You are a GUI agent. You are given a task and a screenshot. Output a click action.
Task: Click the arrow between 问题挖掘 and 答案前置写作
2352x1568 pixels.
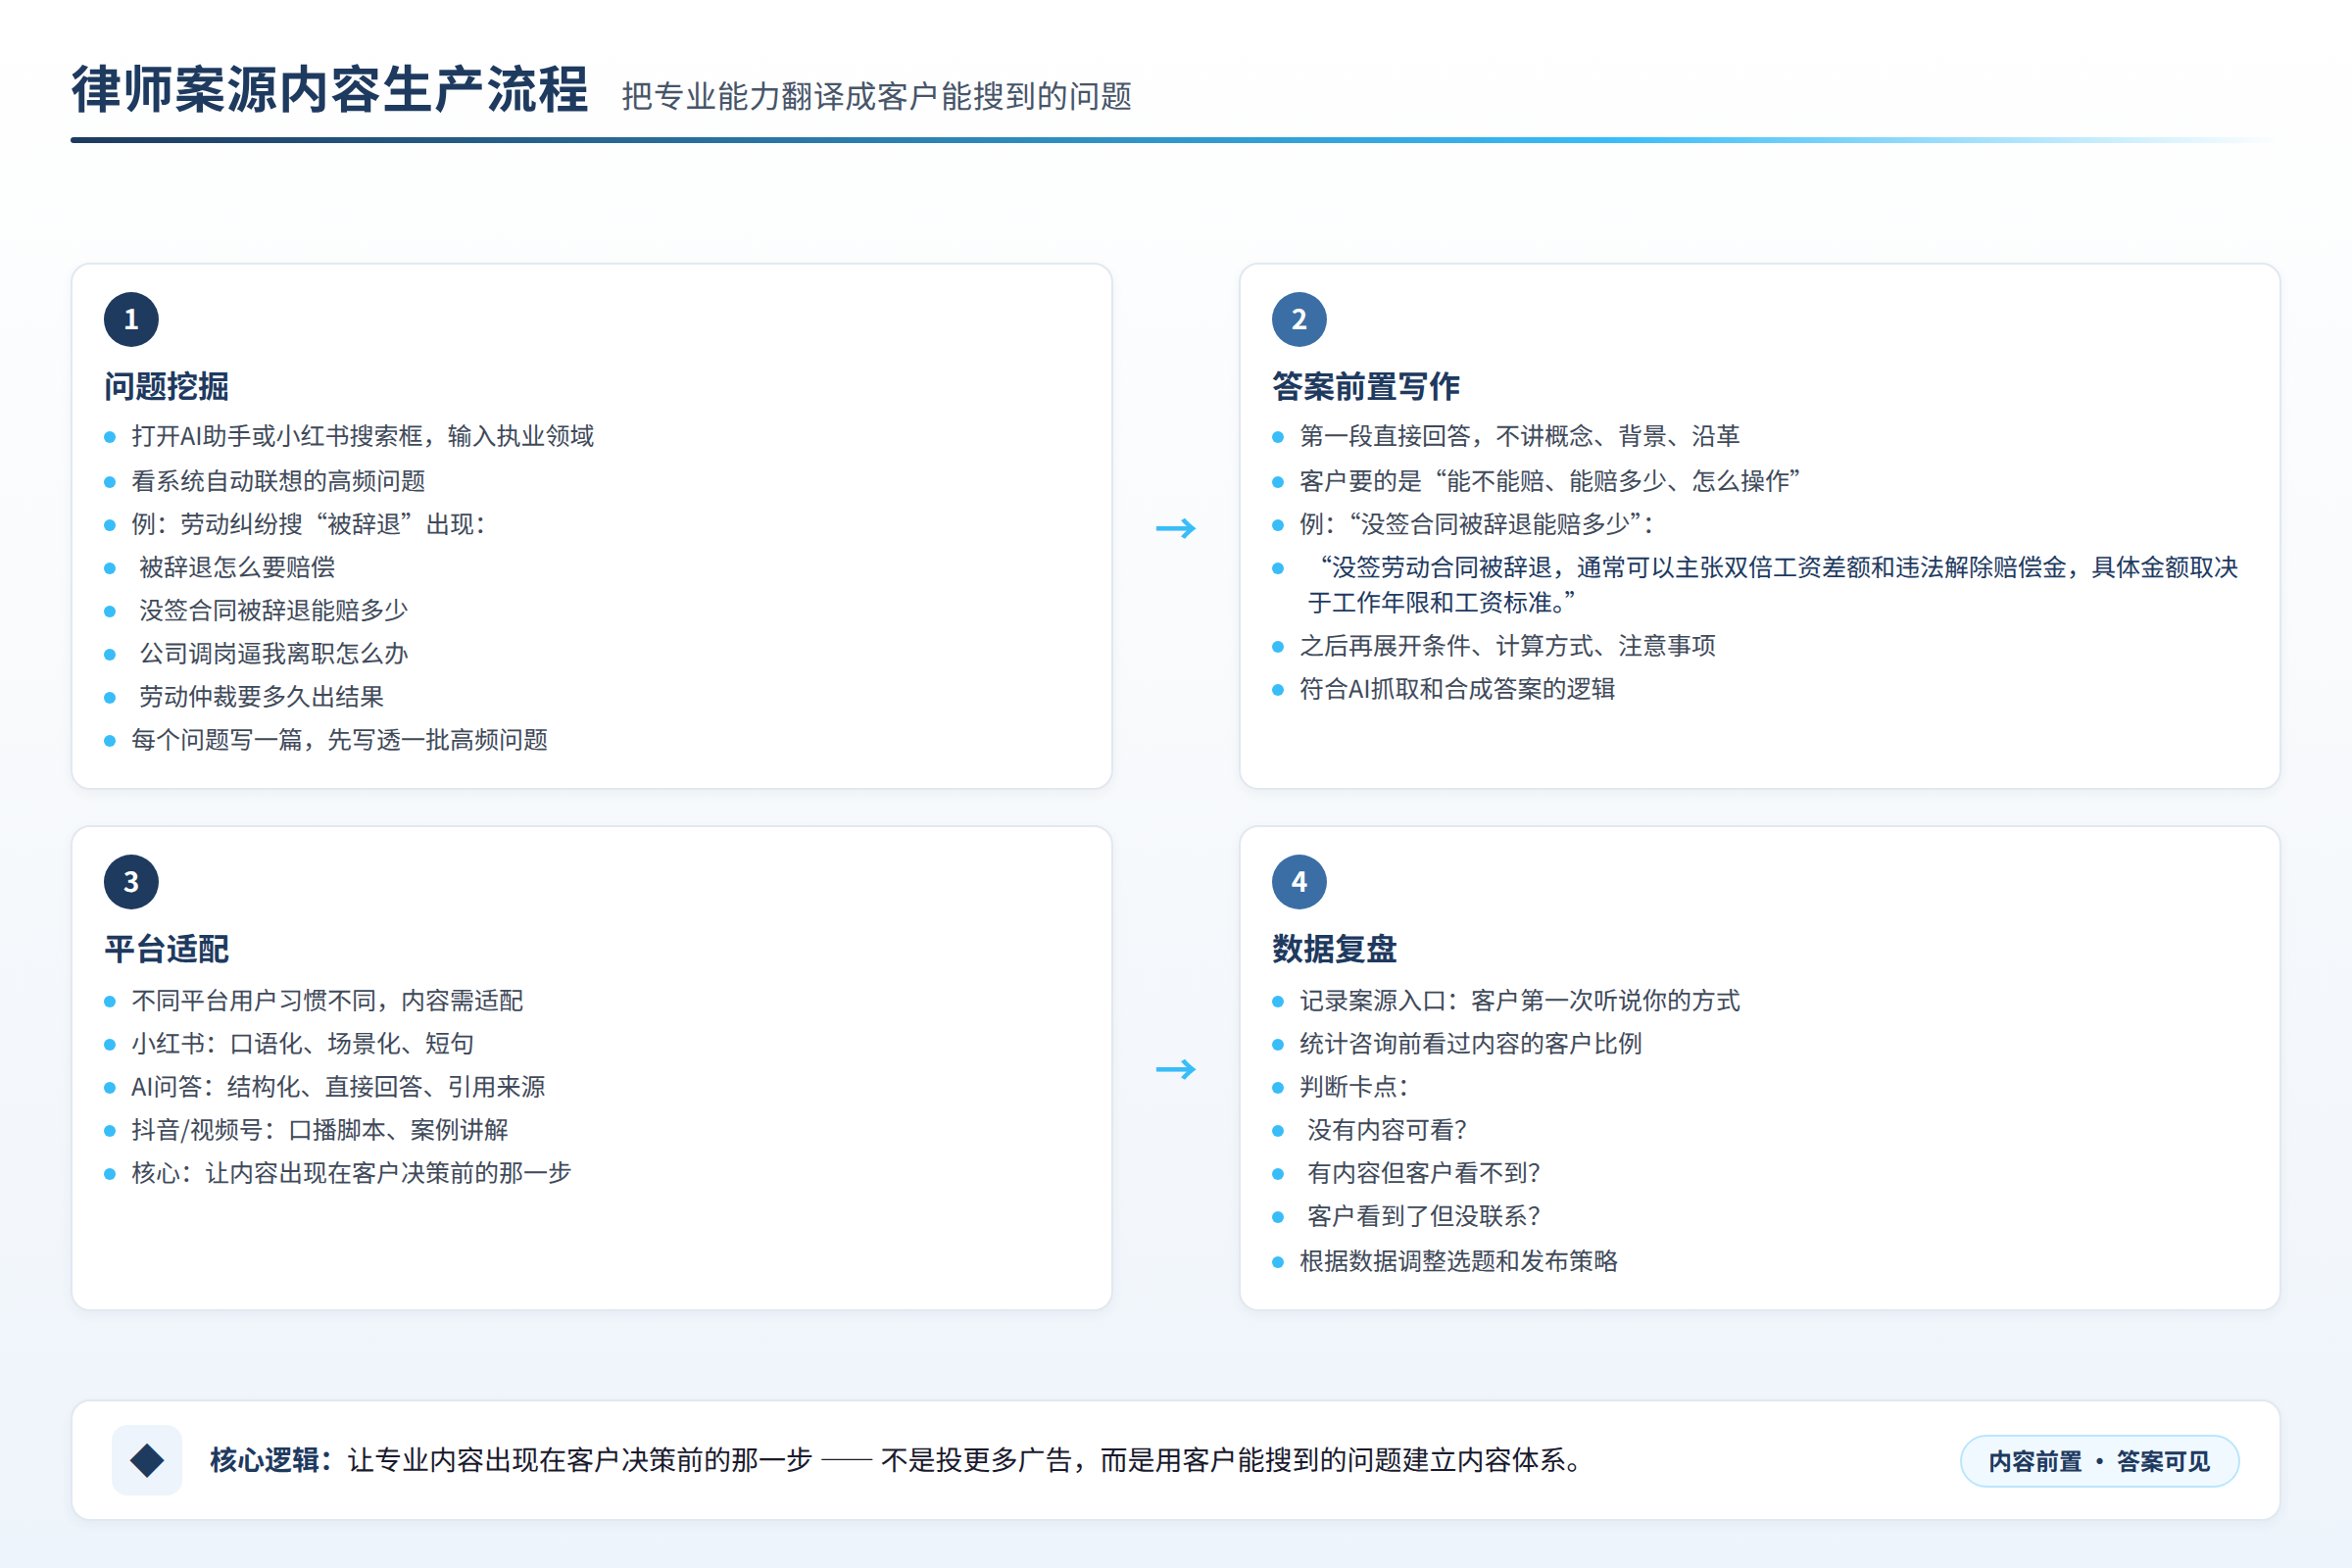point(1176,528)
